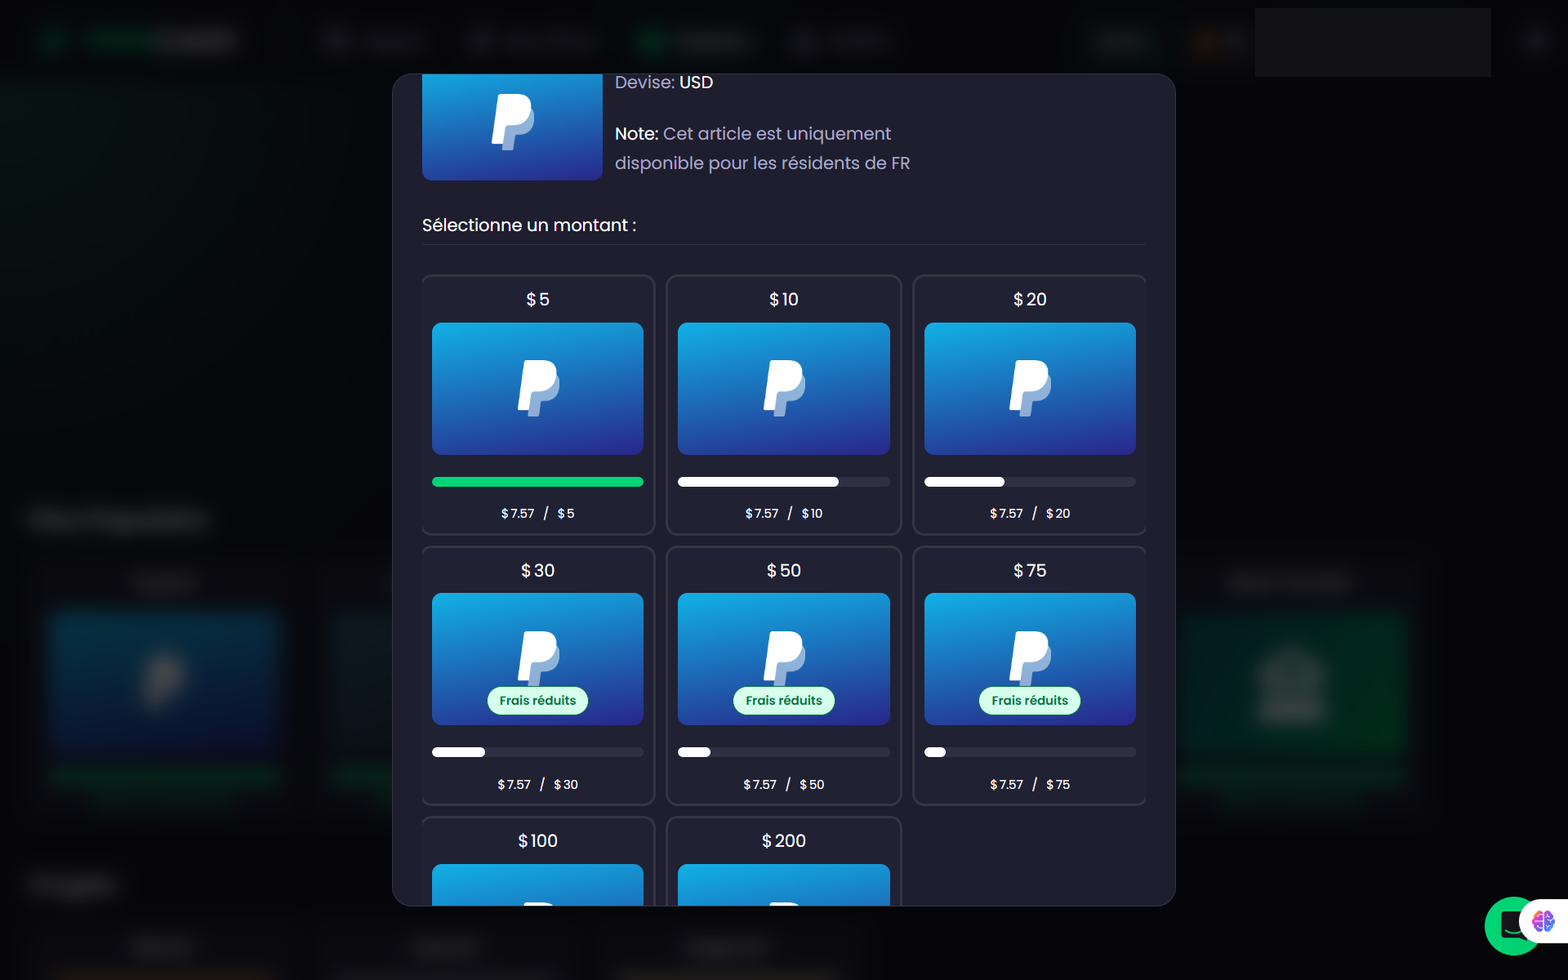Select the $75 PayPal card image
Screen dimensions: 1568x980
tap(1029, 659)
